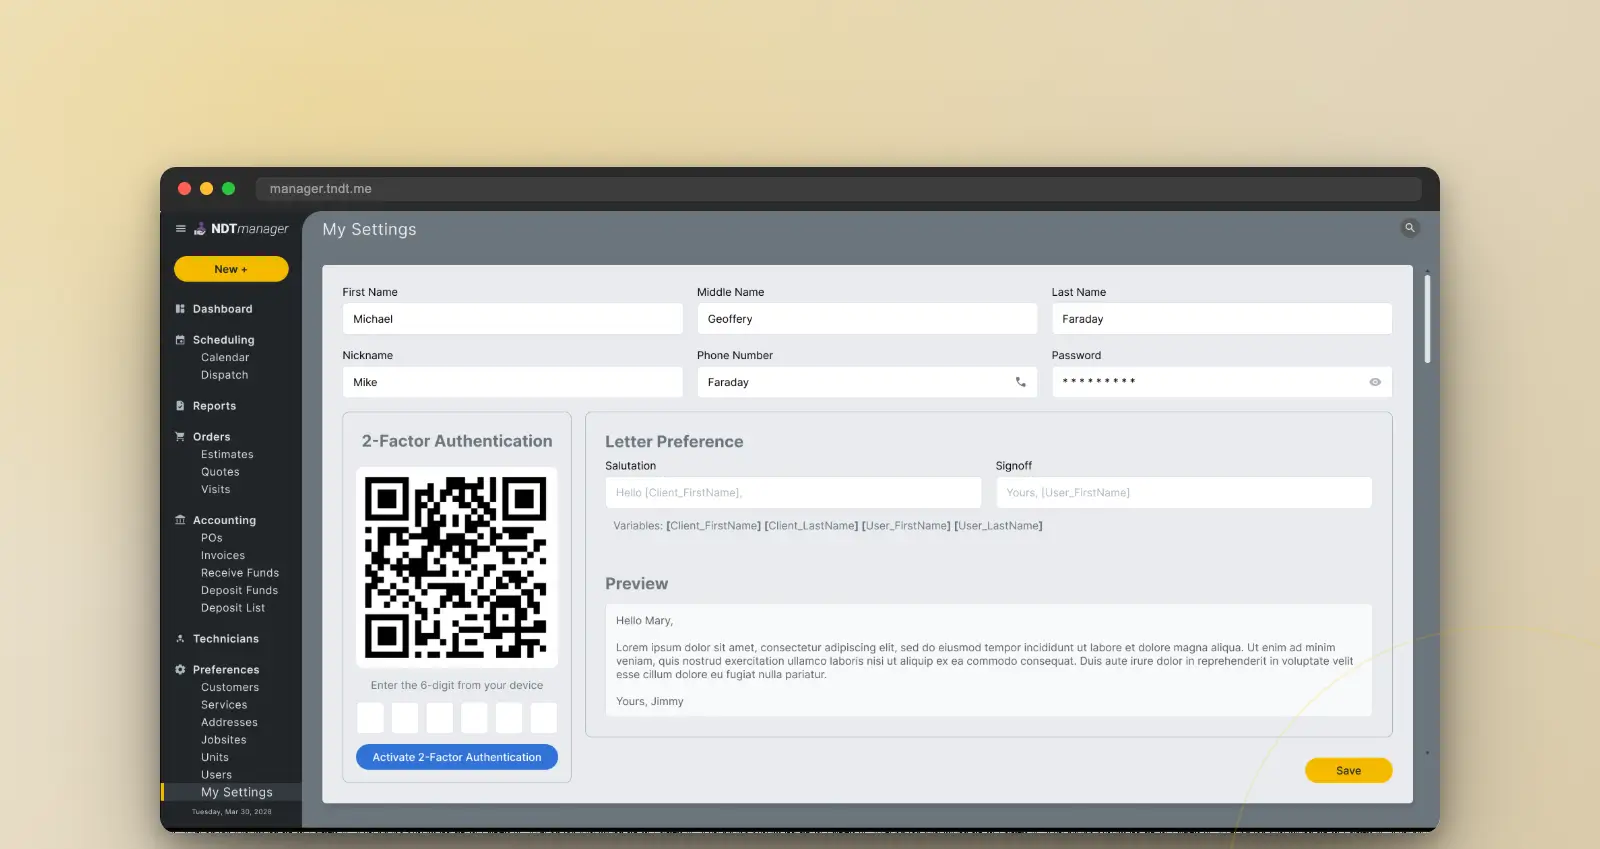Save the settings

(1348, 771)
